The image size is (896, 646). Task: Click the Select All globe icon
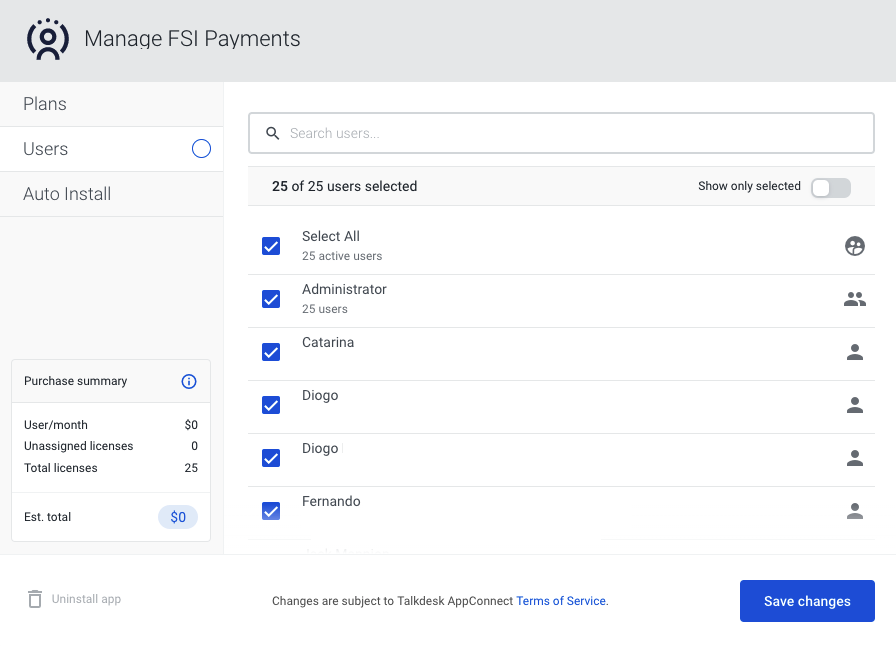[854, 246]
